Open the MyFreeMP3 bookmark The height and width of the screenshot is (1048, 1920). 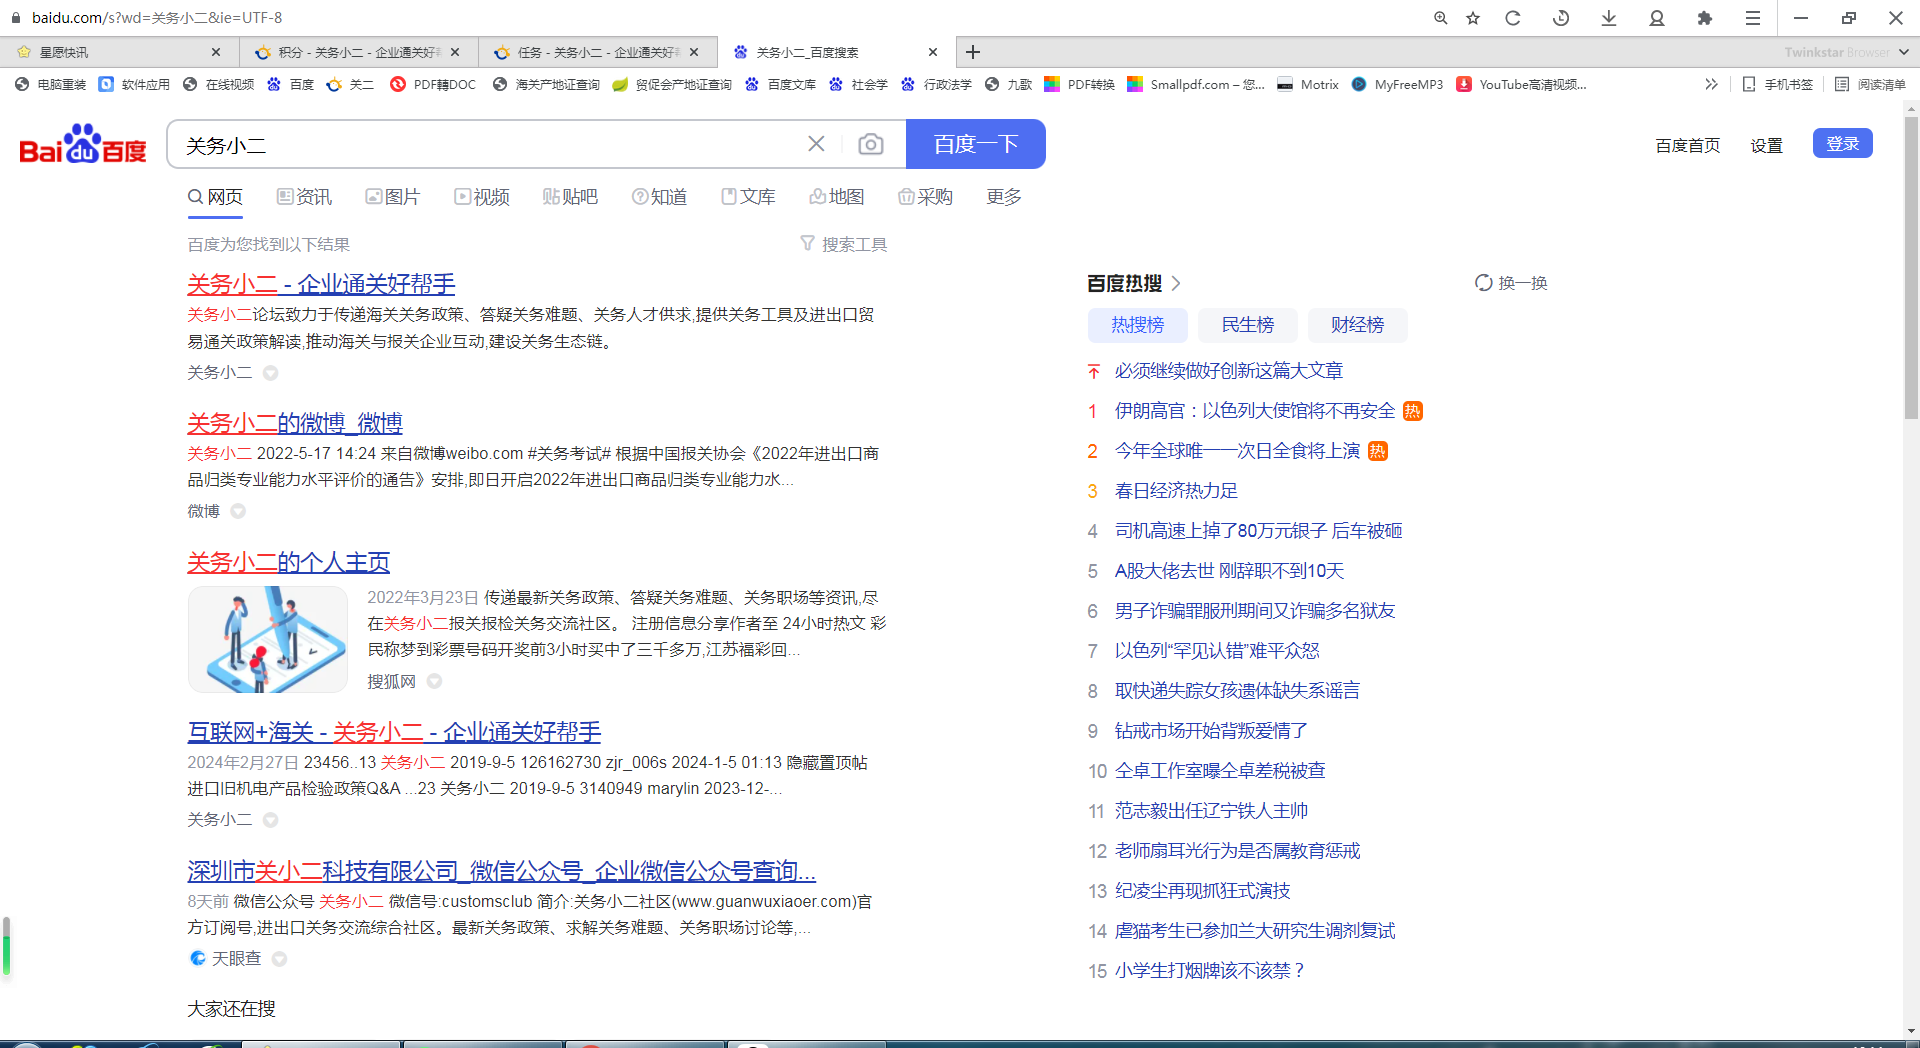click(x=1397, y=85)
